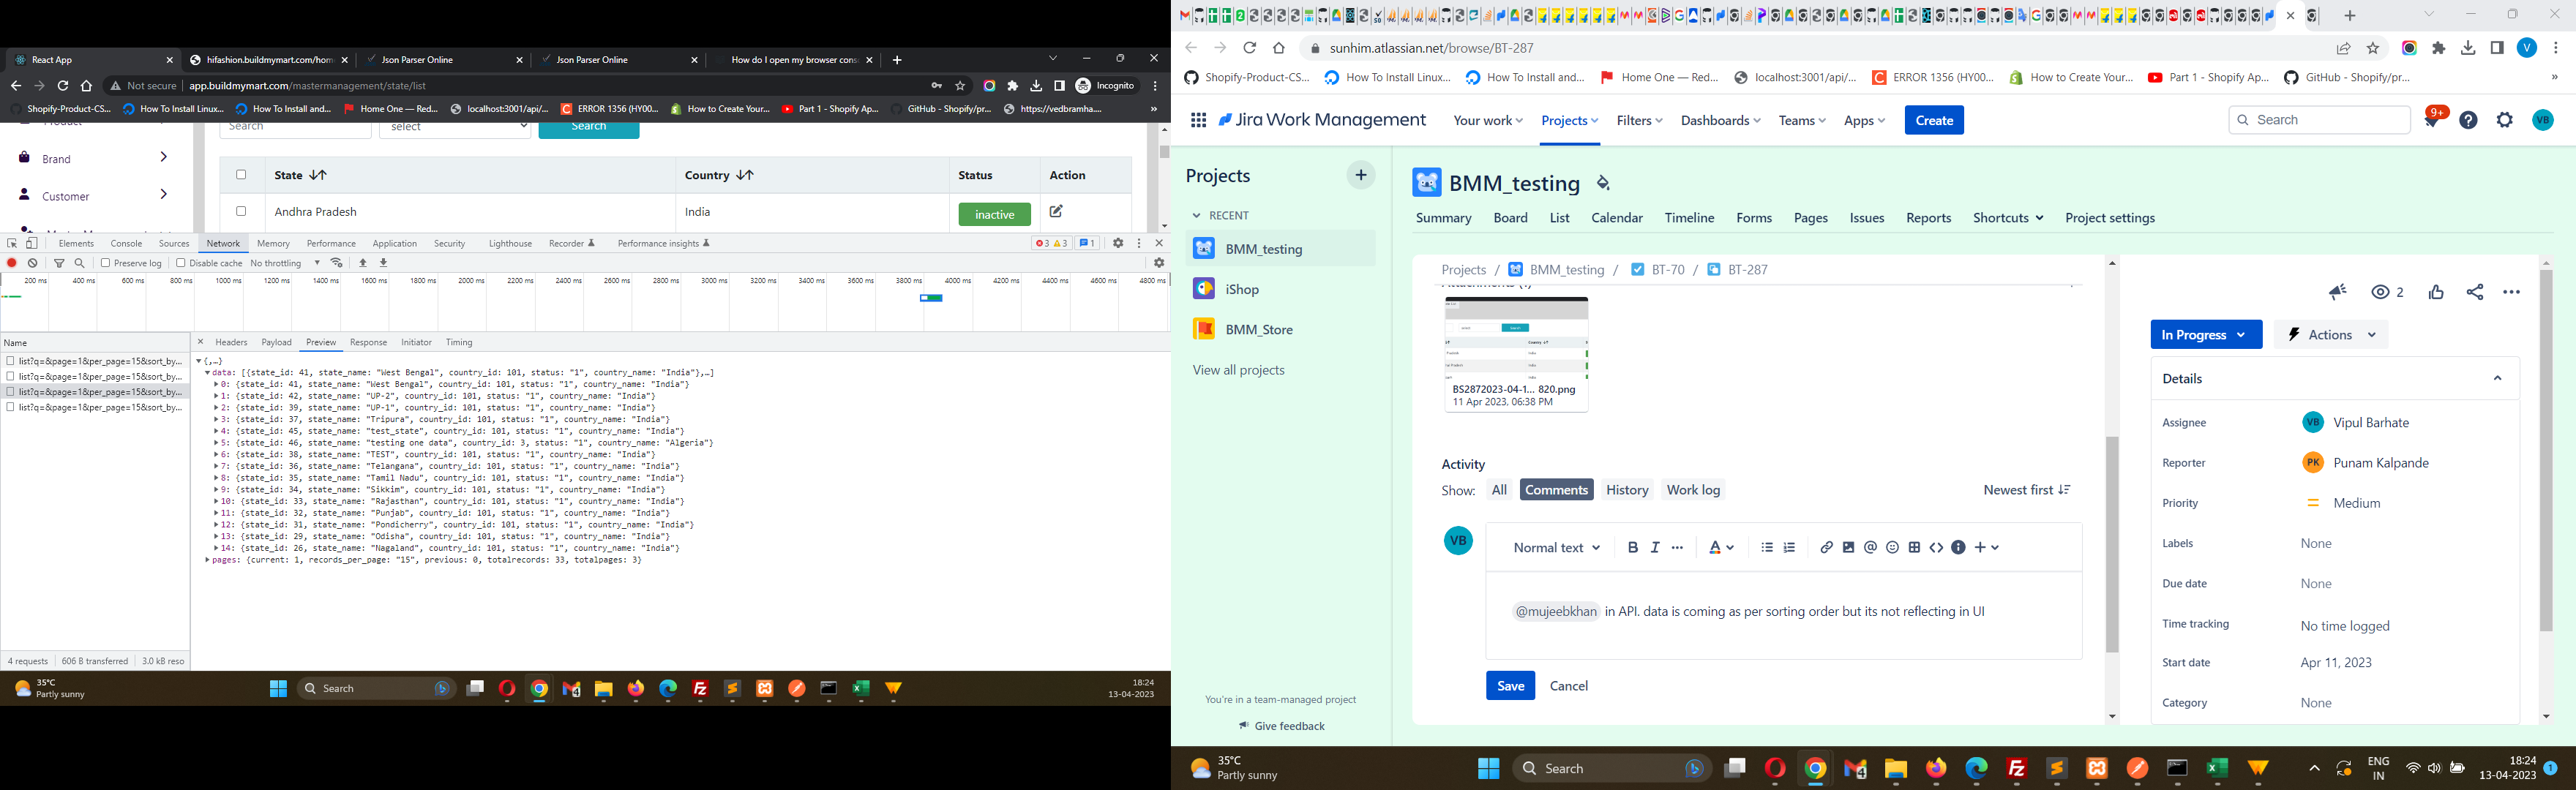Open the Headers tab of the request
Screen dimensions: 2576x790
point(231,342)
